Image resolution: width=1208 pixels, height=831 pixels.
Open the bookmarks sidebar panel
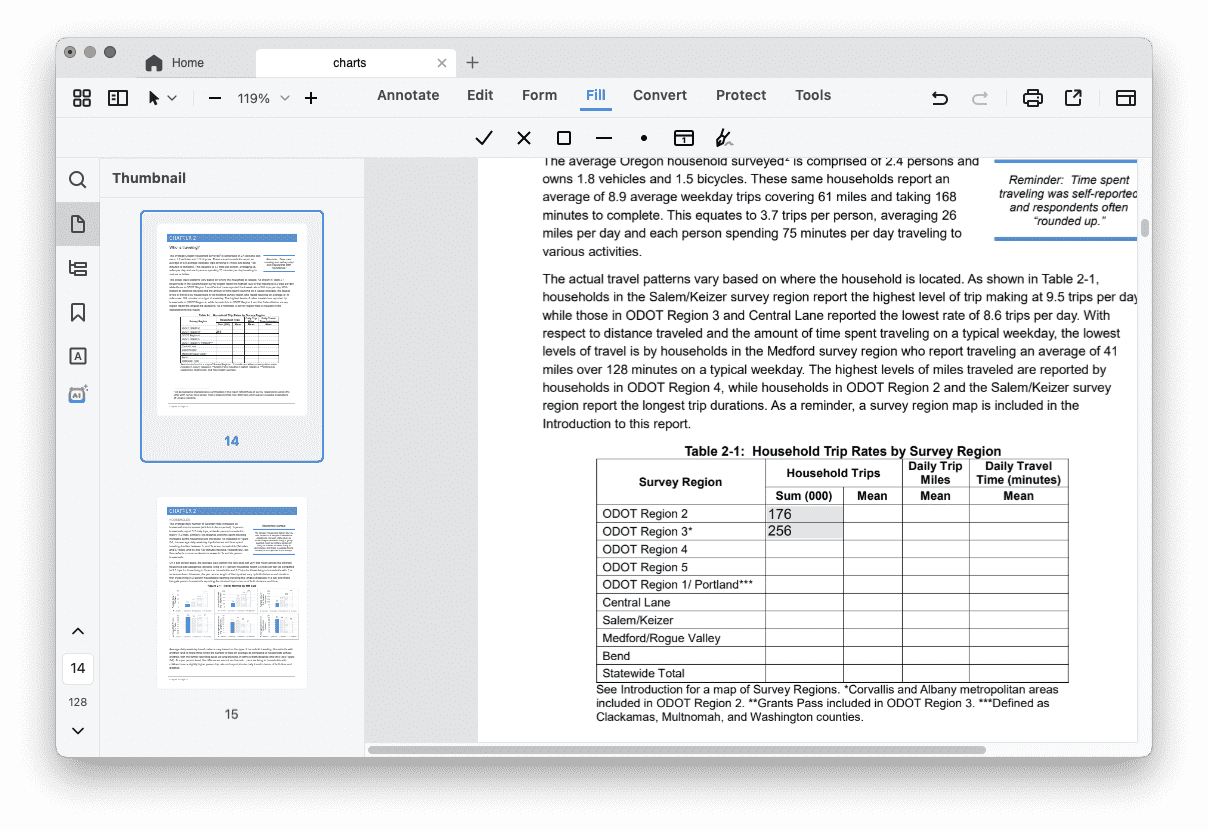(77, 312)
